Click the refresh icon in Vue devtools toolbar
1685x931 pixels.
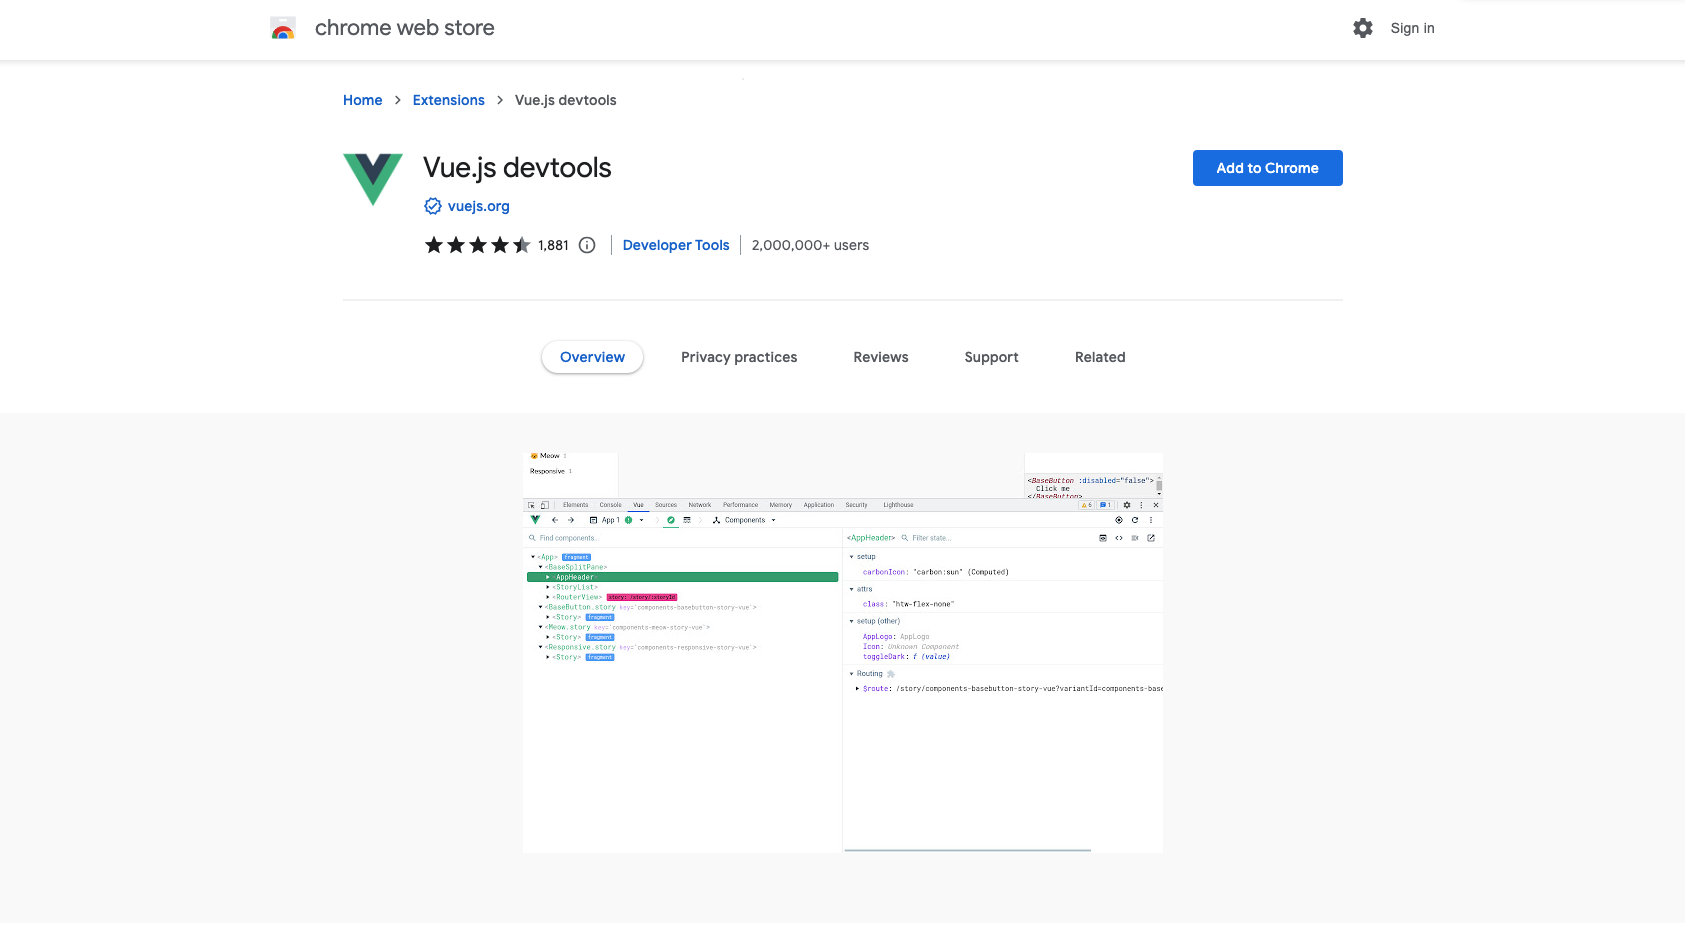[1135, 520]
